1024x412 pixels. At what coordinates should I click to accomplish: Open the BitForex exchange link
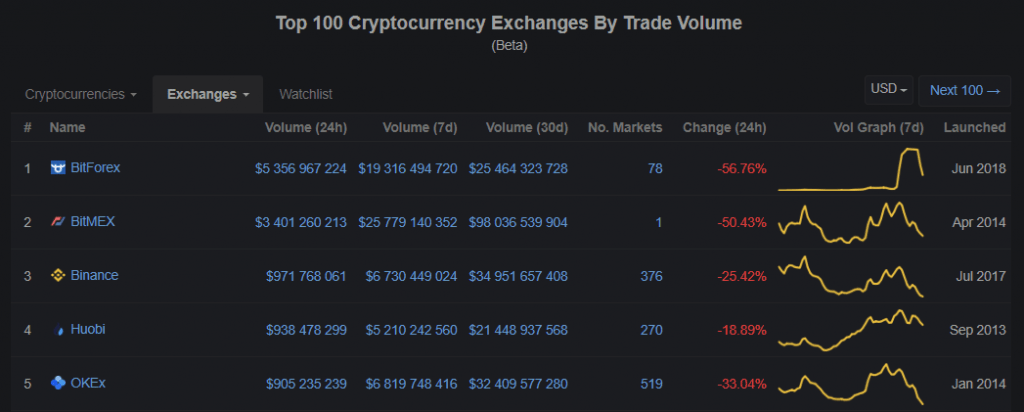(95, 168)
